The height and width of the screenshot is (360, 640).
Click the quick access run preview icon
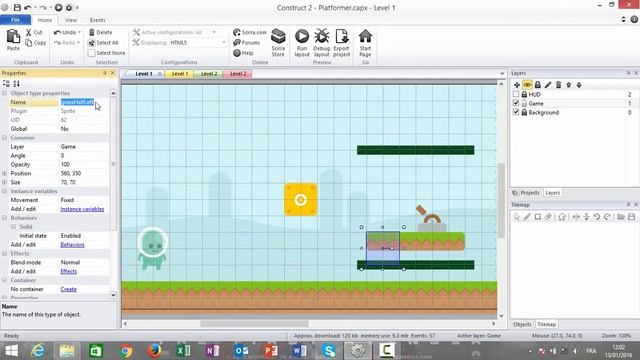[x=58, y=7]
